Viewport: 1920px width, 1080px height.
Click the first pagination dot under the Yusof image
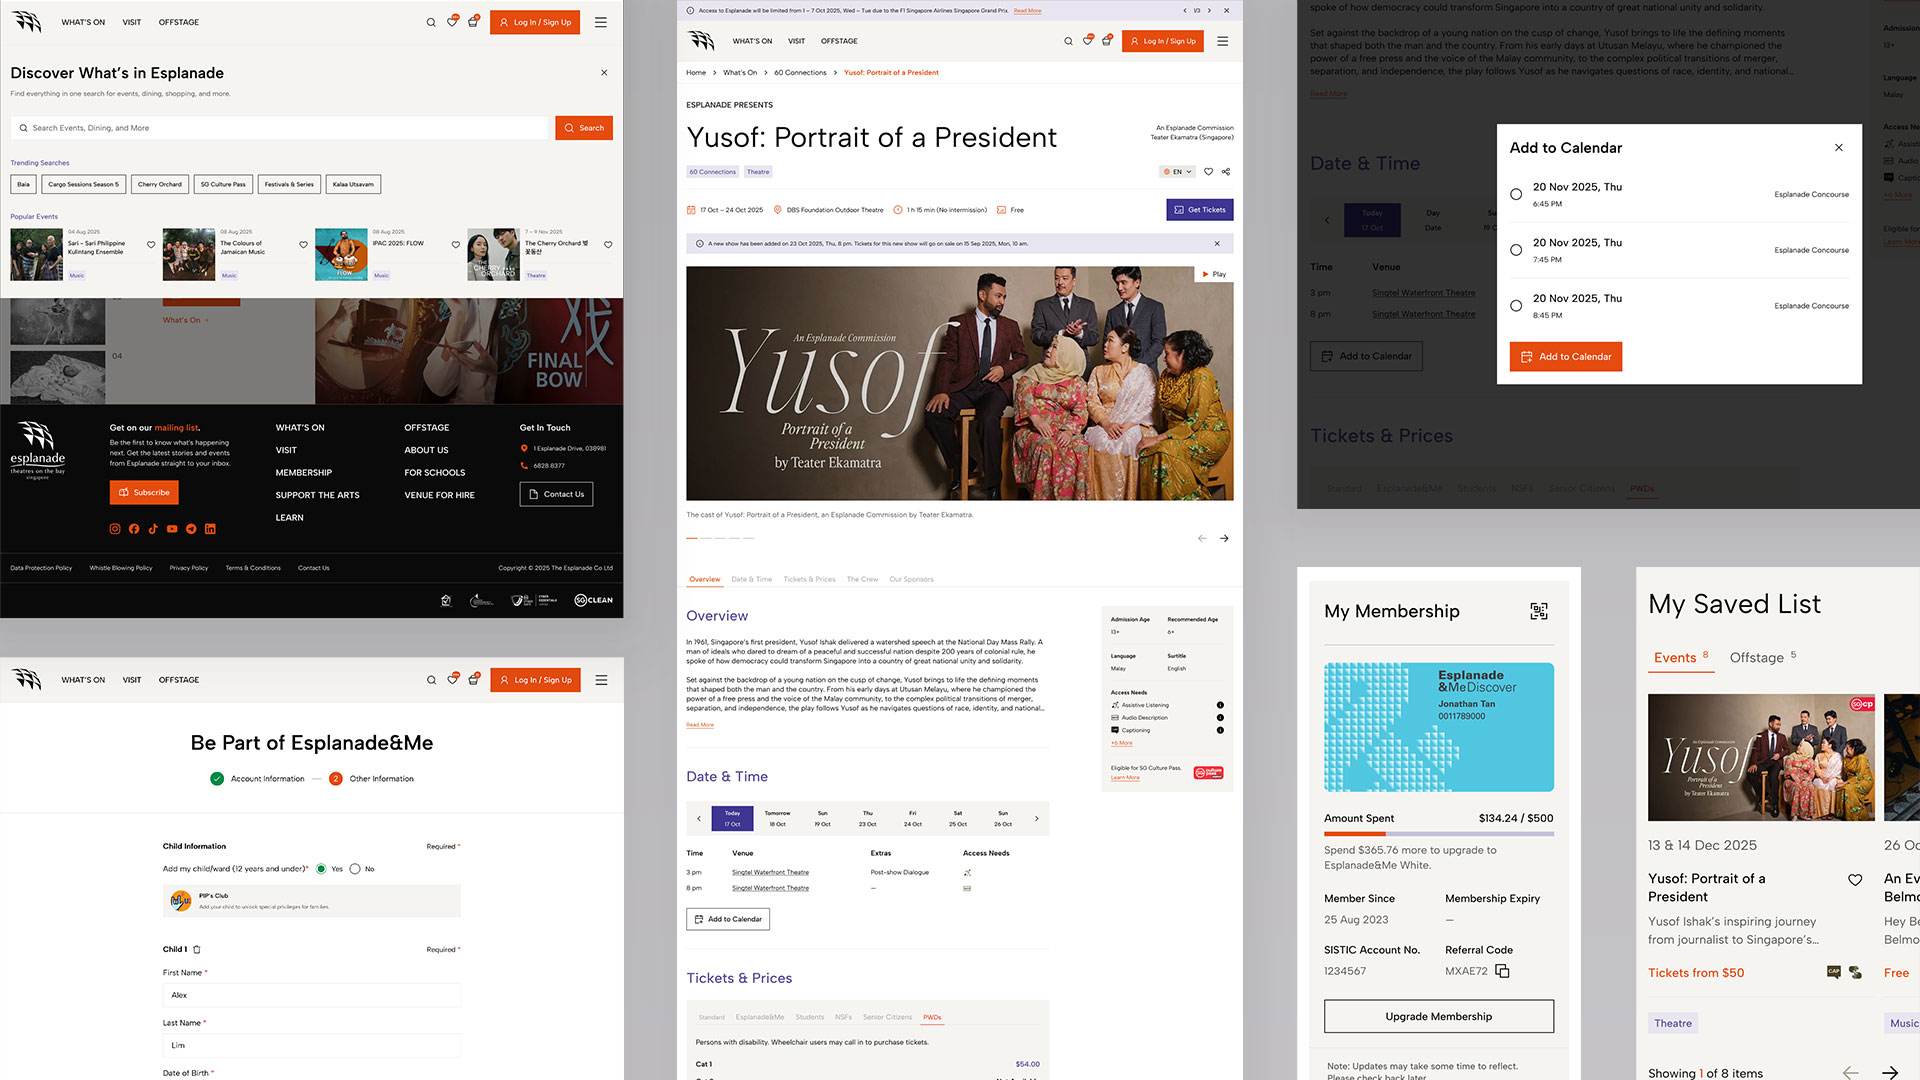coord(692,538)
